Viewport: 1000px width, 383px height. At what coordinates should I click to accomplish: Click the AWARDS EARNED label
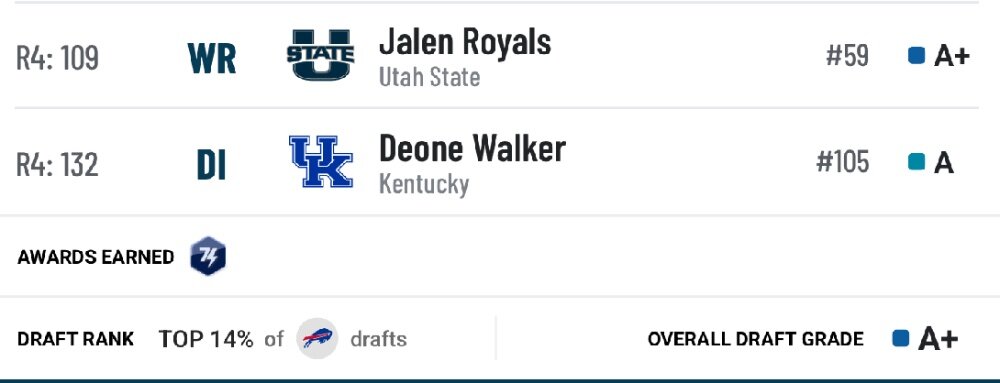(x=96, y=257)
